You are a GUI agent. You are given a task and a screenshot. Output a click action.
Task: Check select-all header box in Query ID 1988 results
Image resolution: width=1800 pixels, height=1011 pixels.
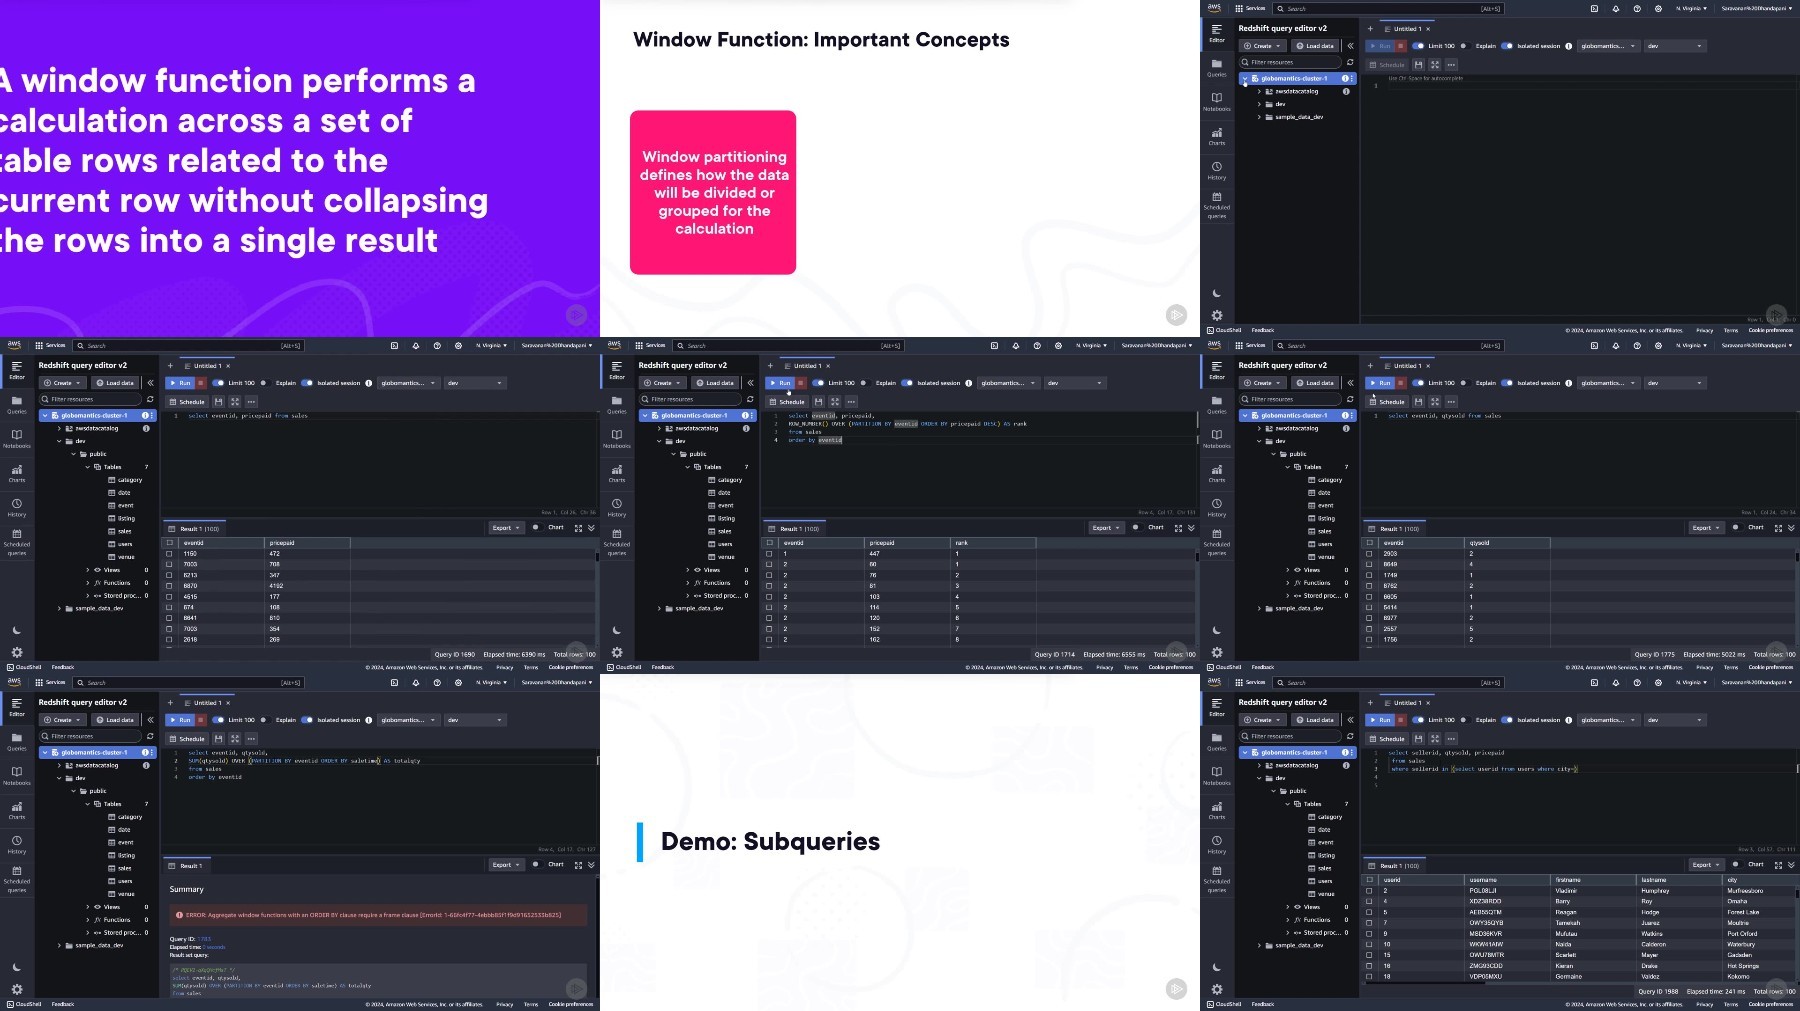click(1370, 880)
